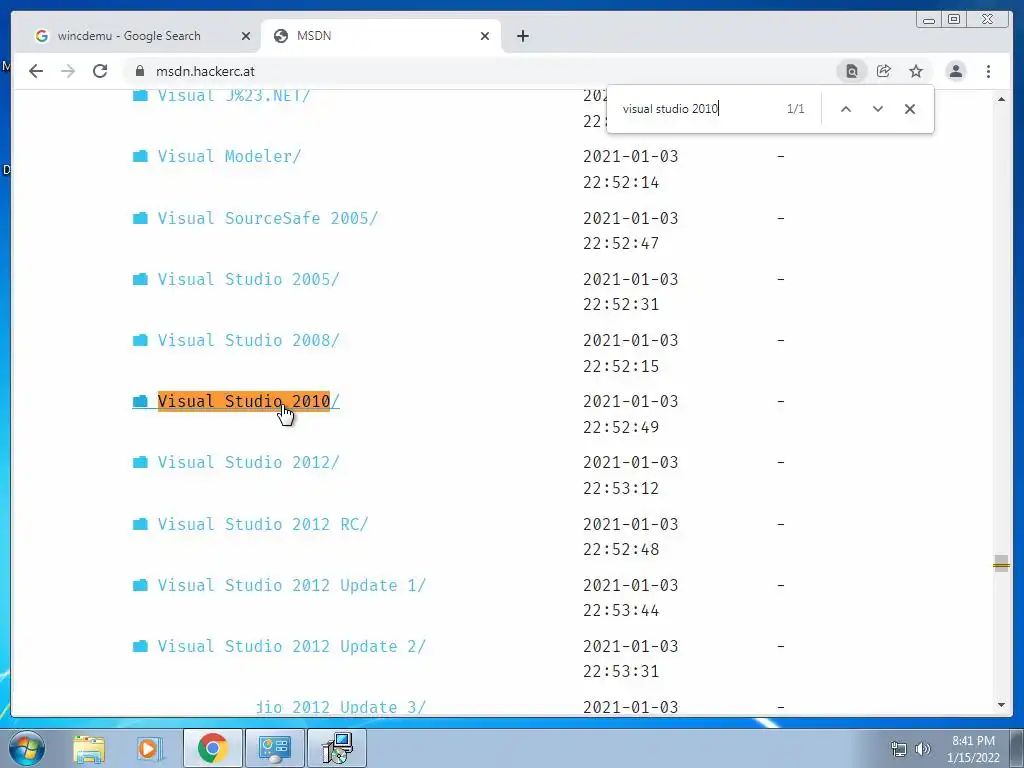
Task: Click the folder icon beside Visual Studio 2008/
Action: click(x=140, y=340)
